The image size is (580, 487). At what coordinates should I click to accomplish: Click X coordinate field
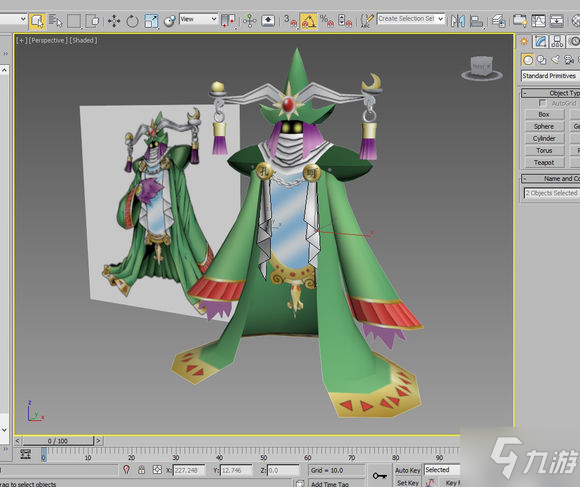coord(189,470)
